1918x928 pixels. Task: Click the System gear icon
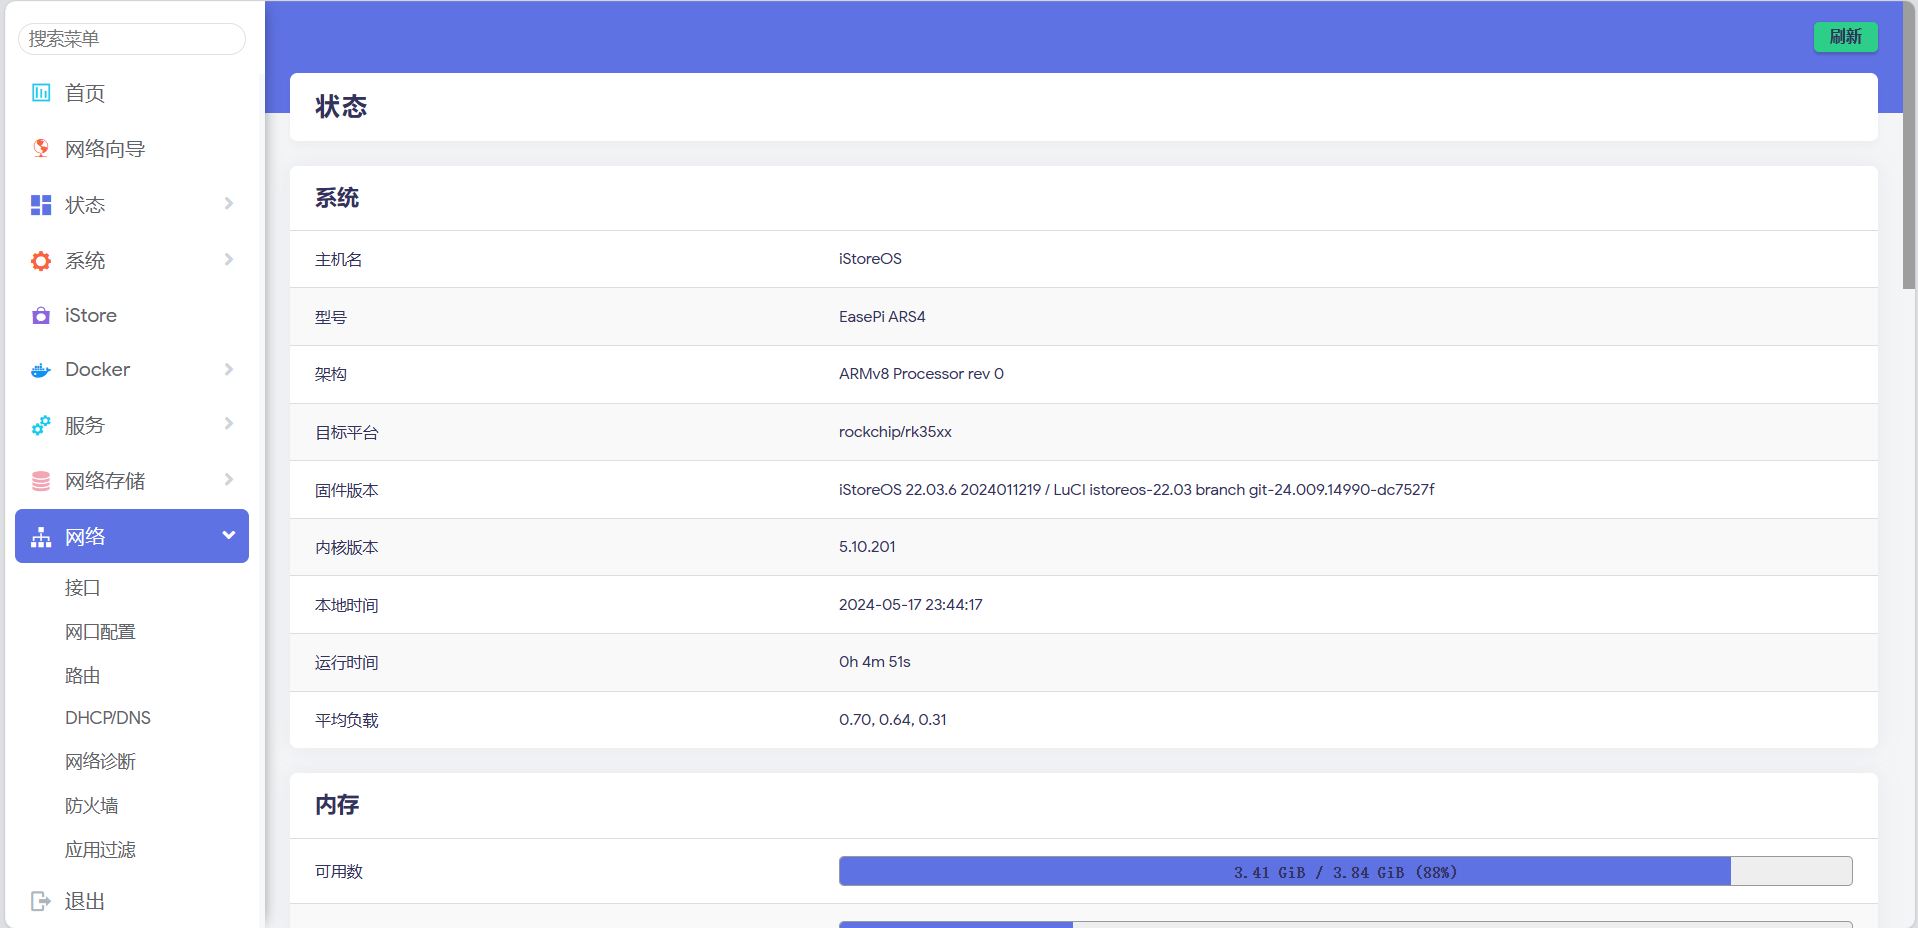[x=41, y=261]
